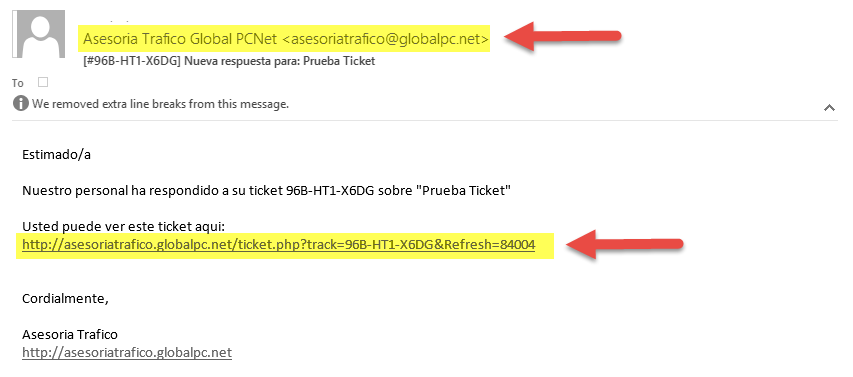Click the Asesoria Trafico signature name
Viewport: 853px width, 377px height.
tap(70, 334)
